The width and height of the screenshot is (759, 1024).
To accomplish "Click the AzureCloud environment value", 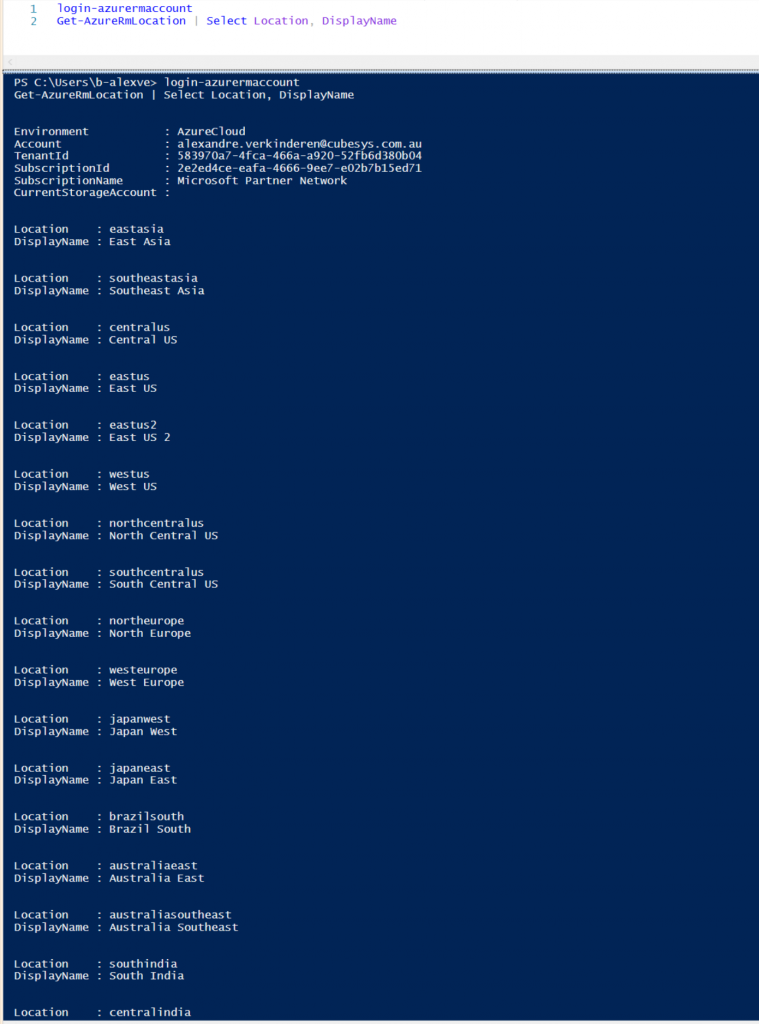I will [211, 131].
